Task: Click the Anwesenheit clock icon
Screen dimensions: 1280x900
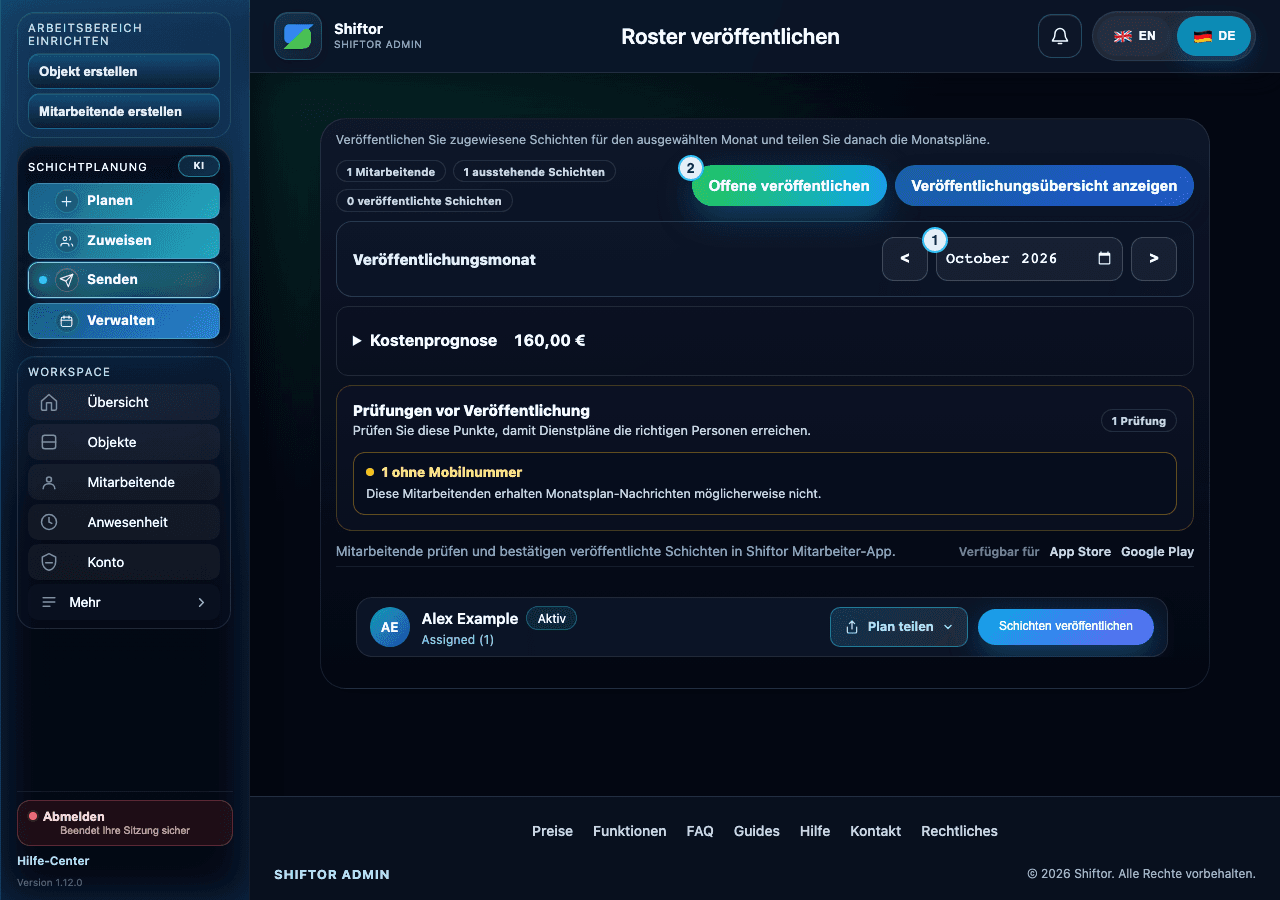Action: (49, 522)
